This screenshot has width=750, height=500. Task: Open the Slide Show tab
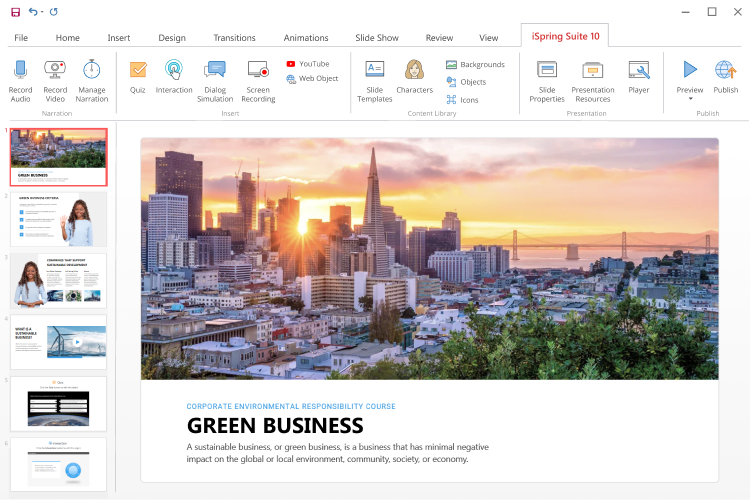click(377, 38)
